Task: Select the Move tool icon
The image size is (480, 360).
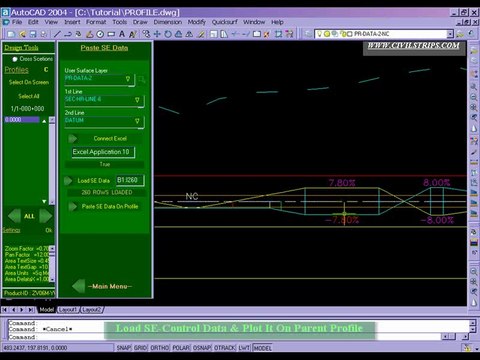Action: [x=157, y=34]
